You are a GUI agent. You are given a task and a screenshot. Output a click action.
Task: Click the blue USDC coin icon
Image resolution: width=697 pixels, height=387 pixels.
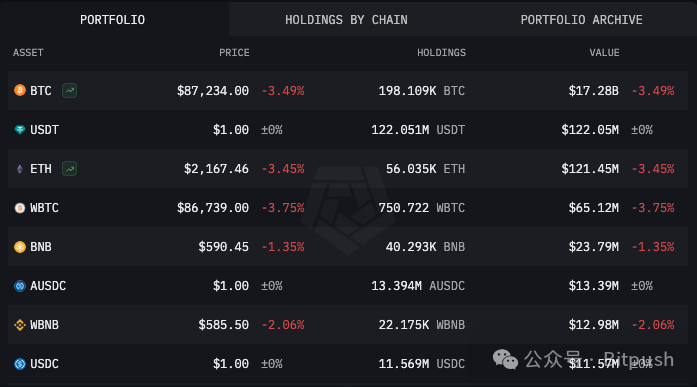click(x=20, y=364)
